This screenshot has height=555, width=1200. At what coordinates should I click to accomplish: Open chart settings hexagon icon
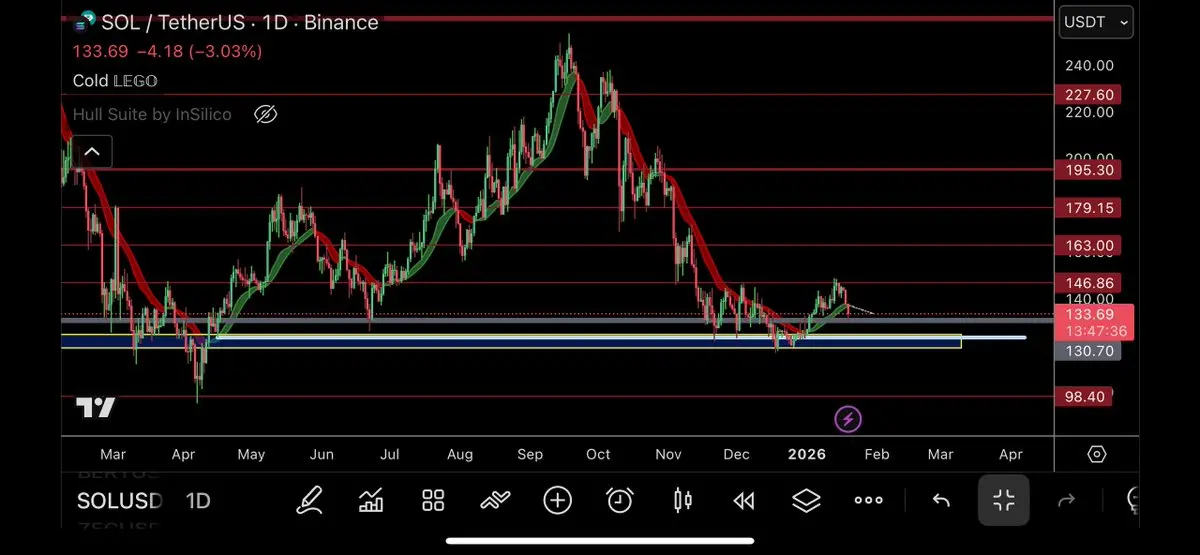(1097, 454)
